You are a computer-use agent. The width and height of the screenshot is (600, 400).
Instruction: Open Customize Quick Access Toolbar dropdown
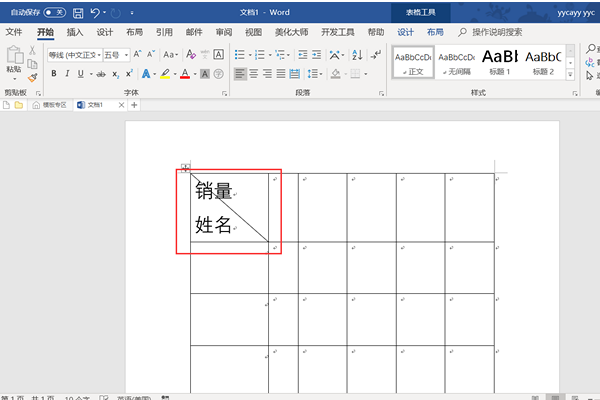(132, 13)
